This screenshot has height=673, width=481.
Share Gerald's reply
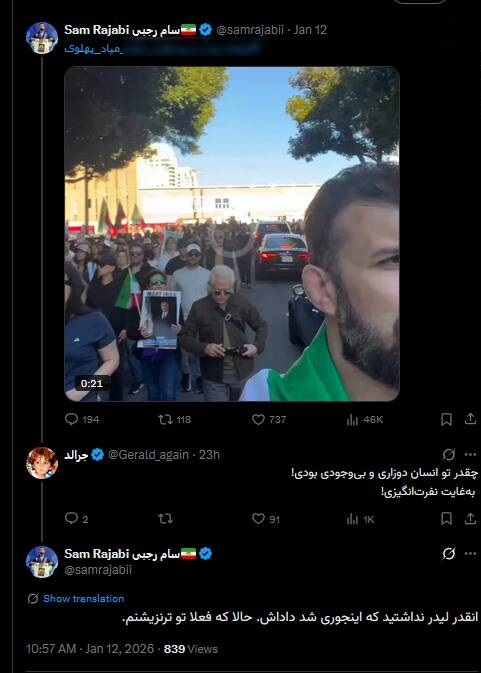470,519
